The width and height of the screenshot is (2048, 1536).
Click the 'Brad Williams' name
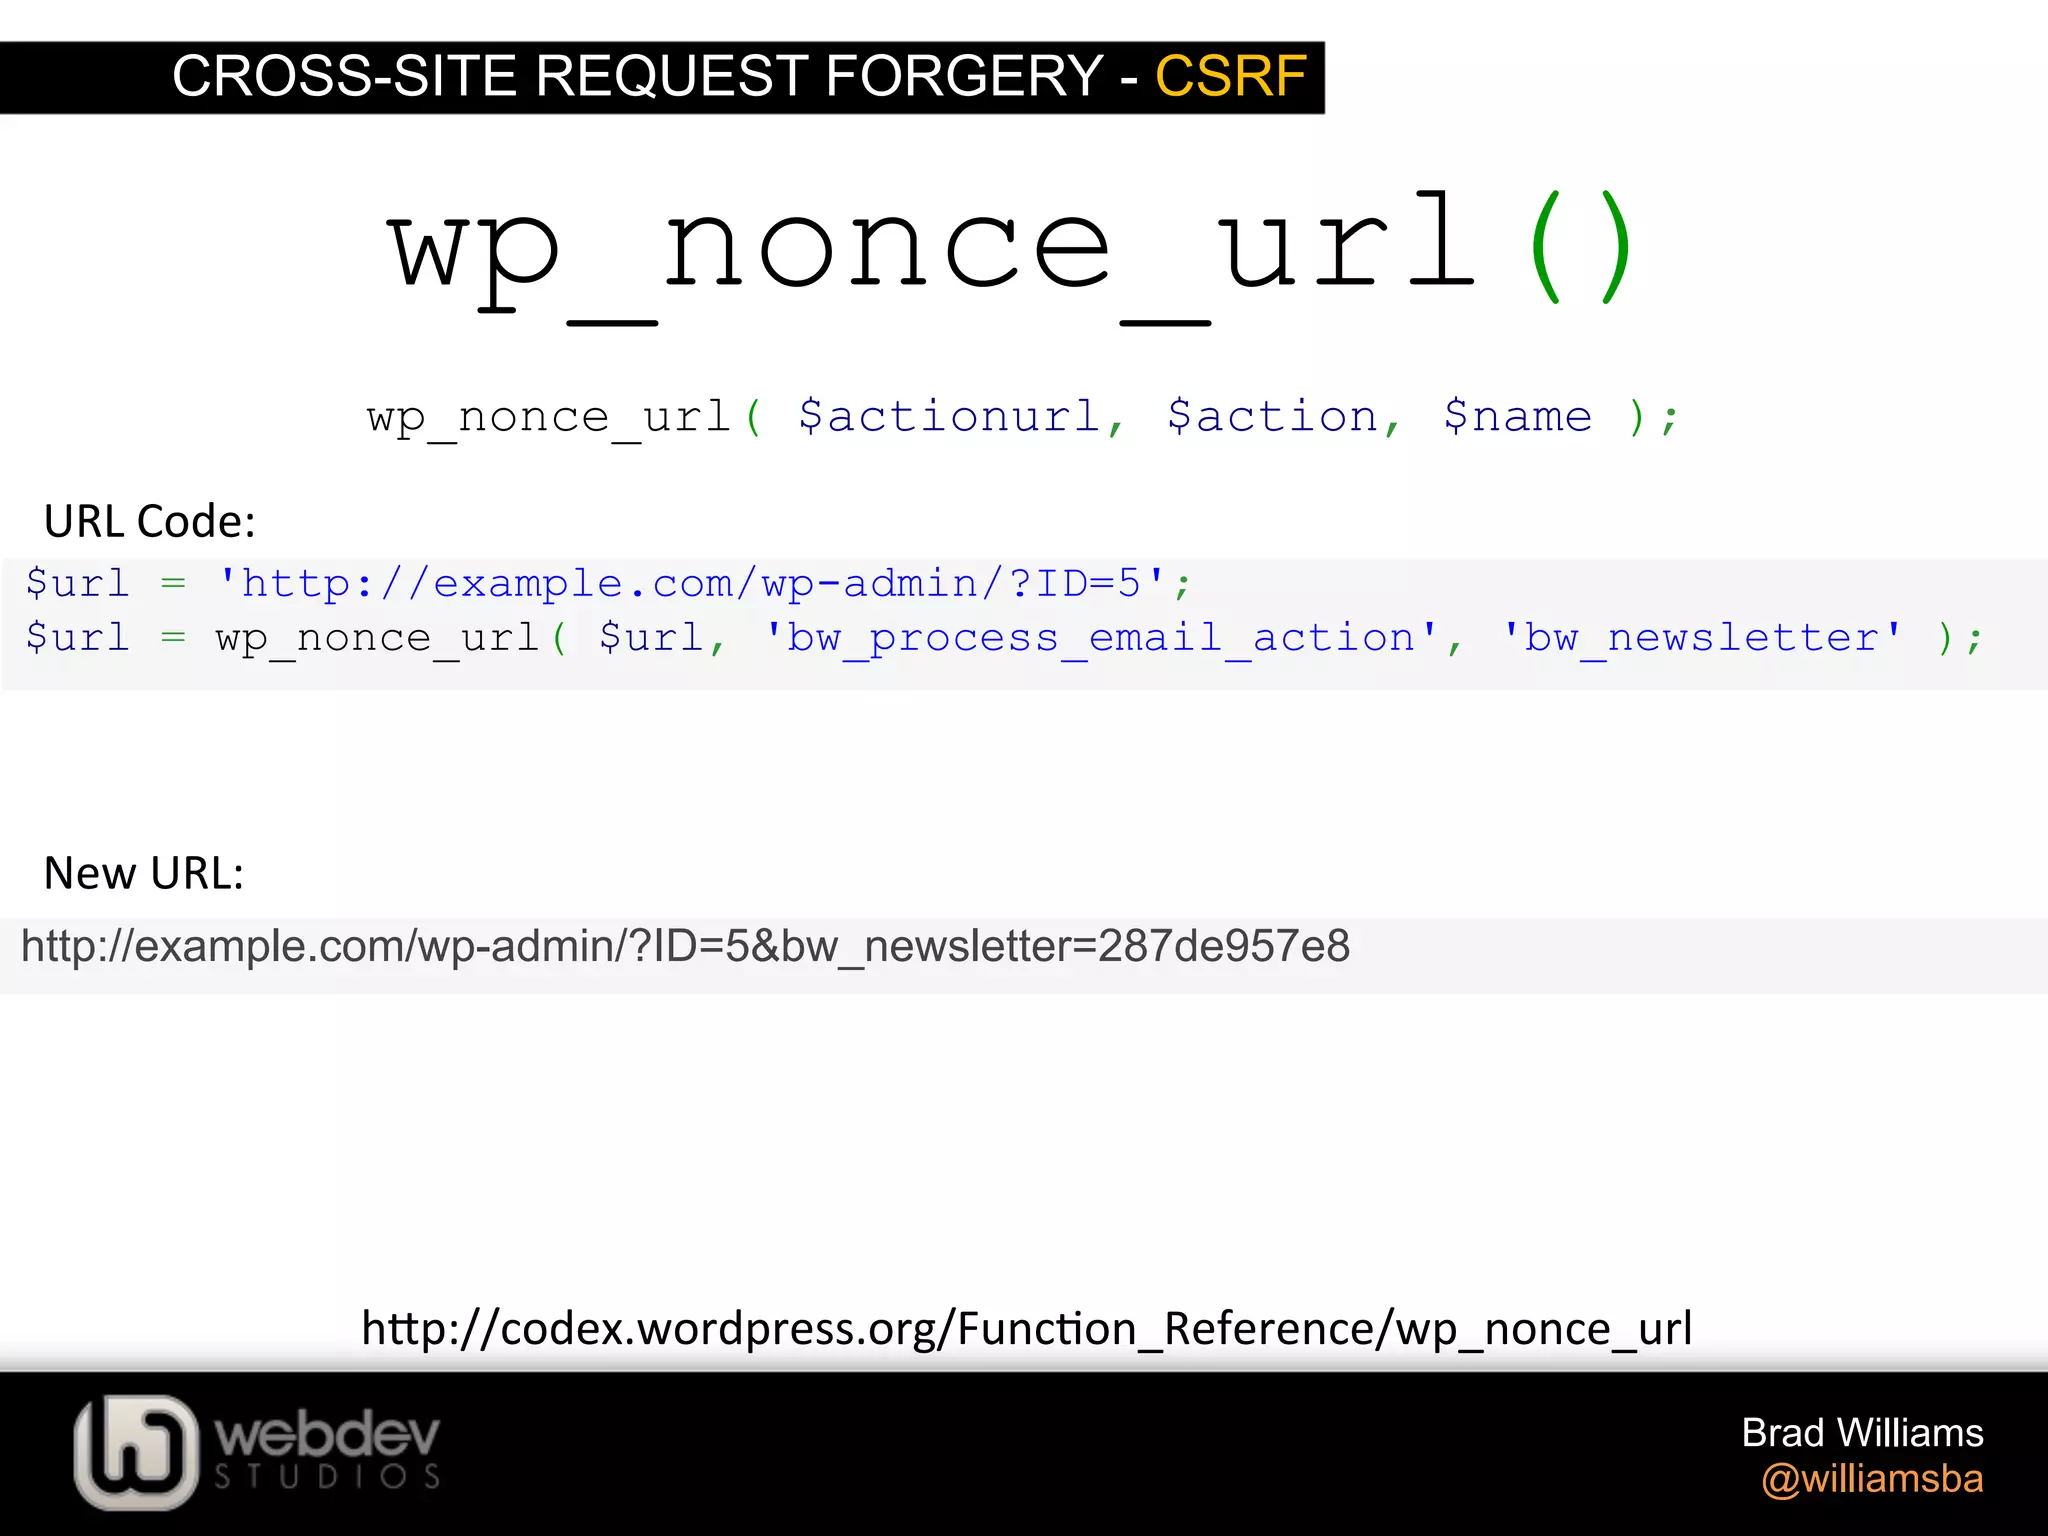coord(1862,1433)
